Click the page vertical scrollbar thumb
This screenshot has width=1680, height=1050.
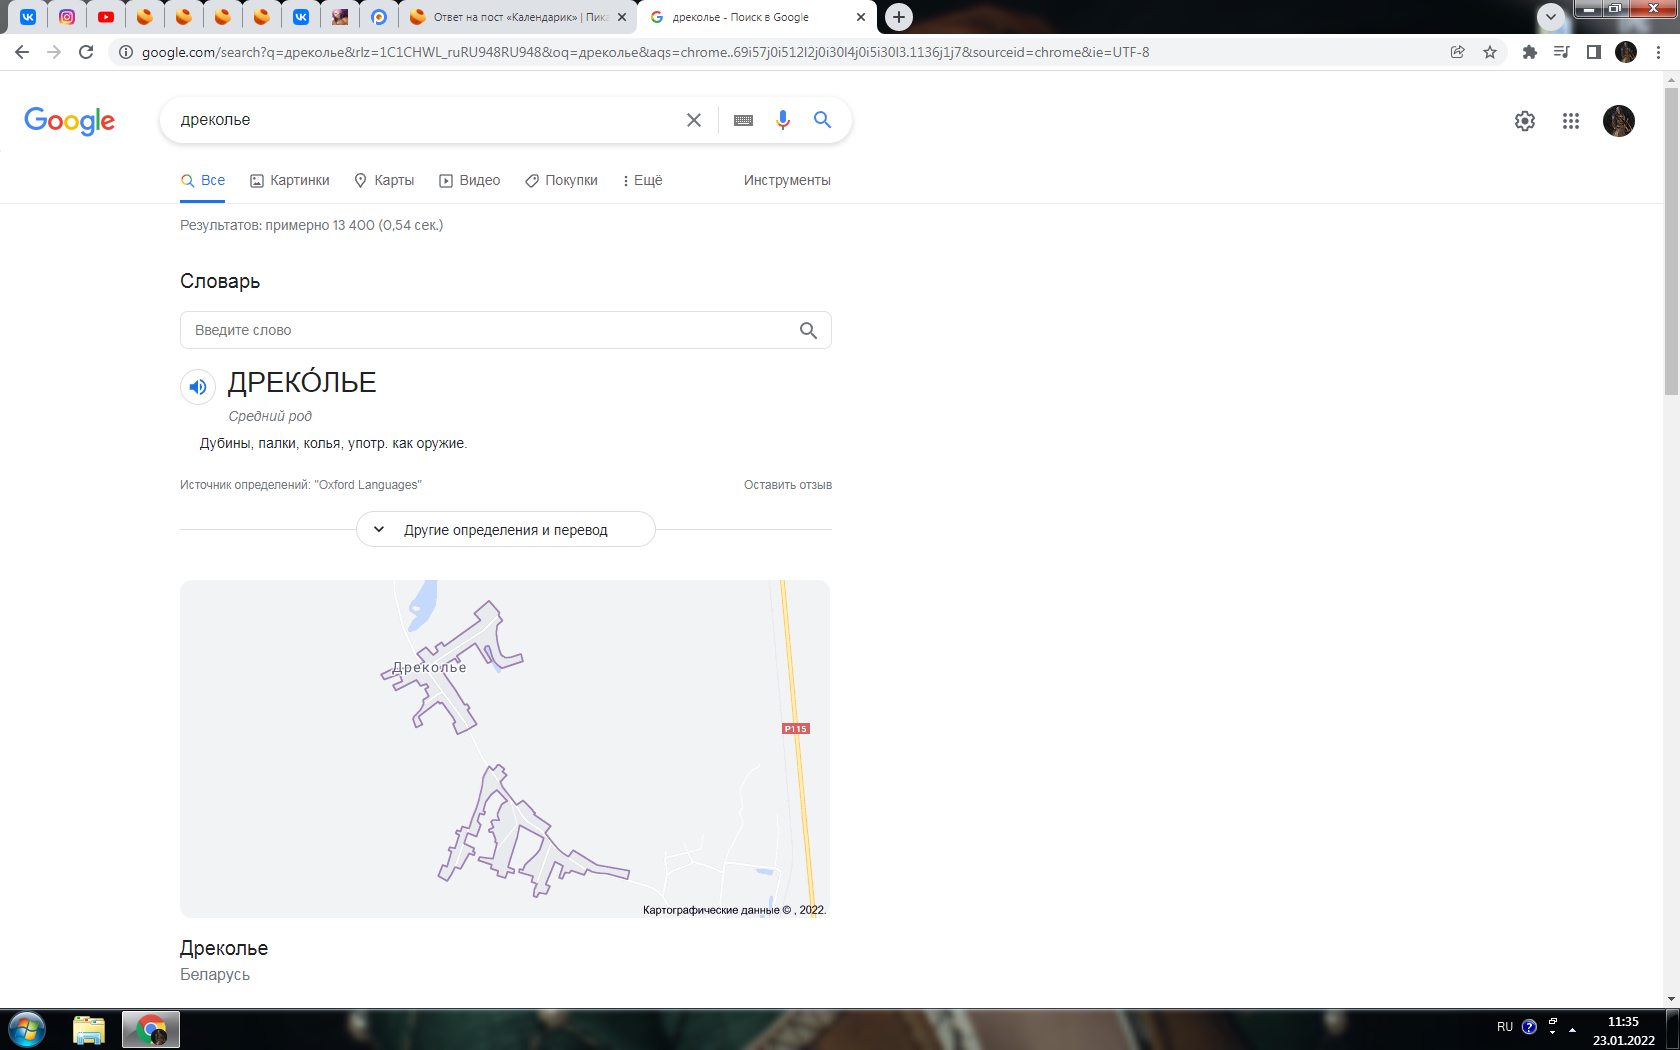click(x=1671, y=241)
